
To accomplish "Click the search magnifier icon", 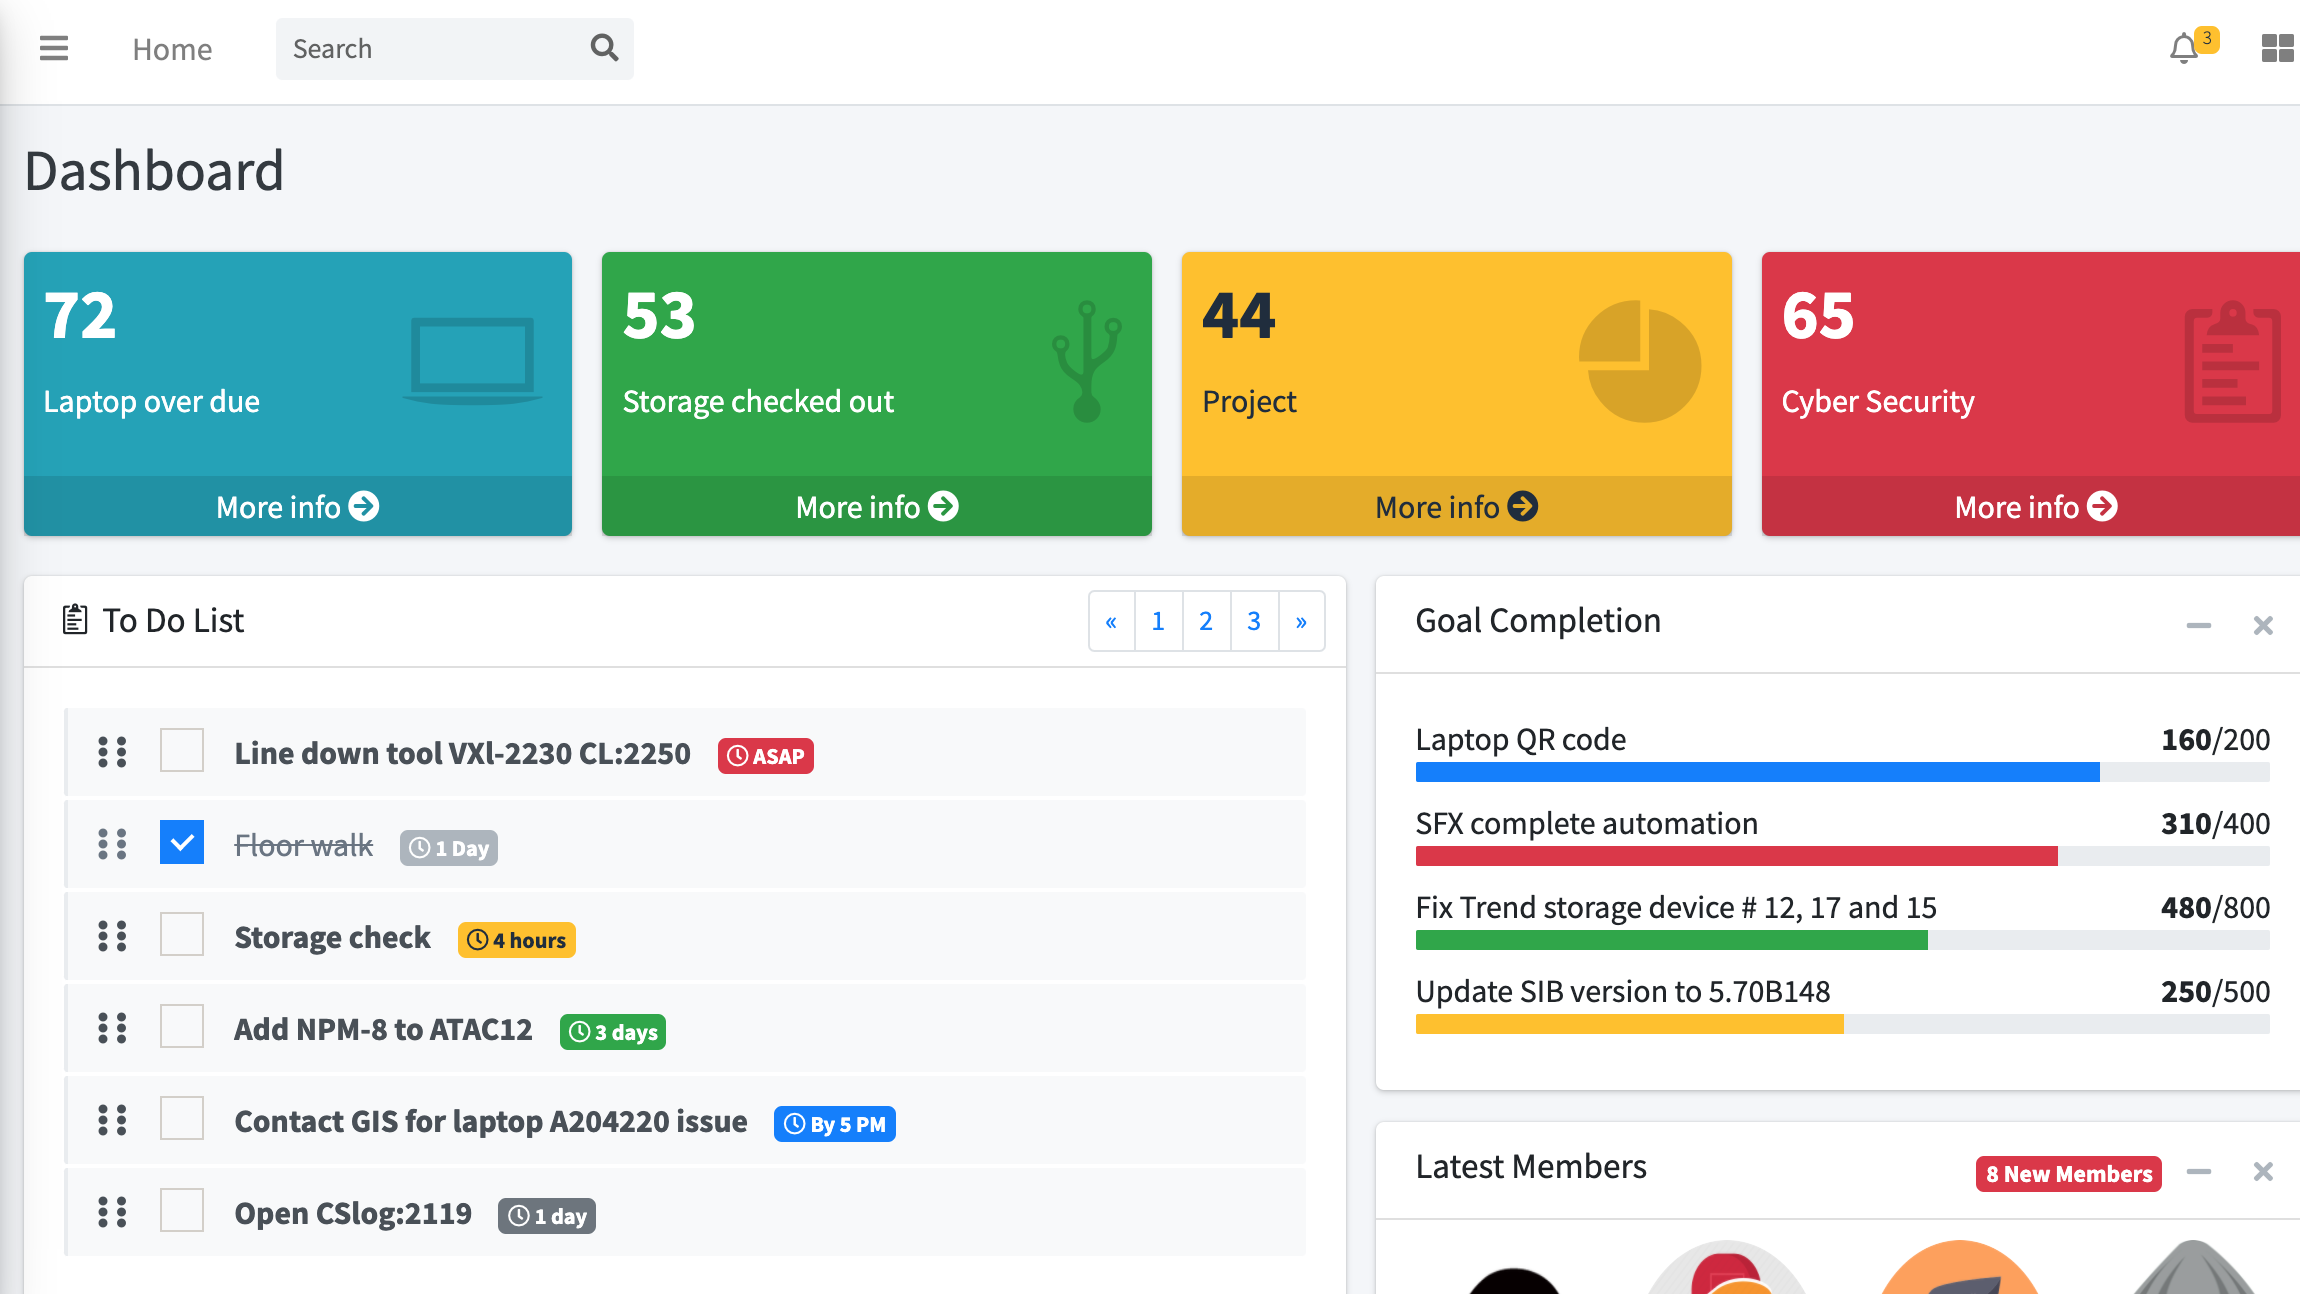I will tap(604, 48).
